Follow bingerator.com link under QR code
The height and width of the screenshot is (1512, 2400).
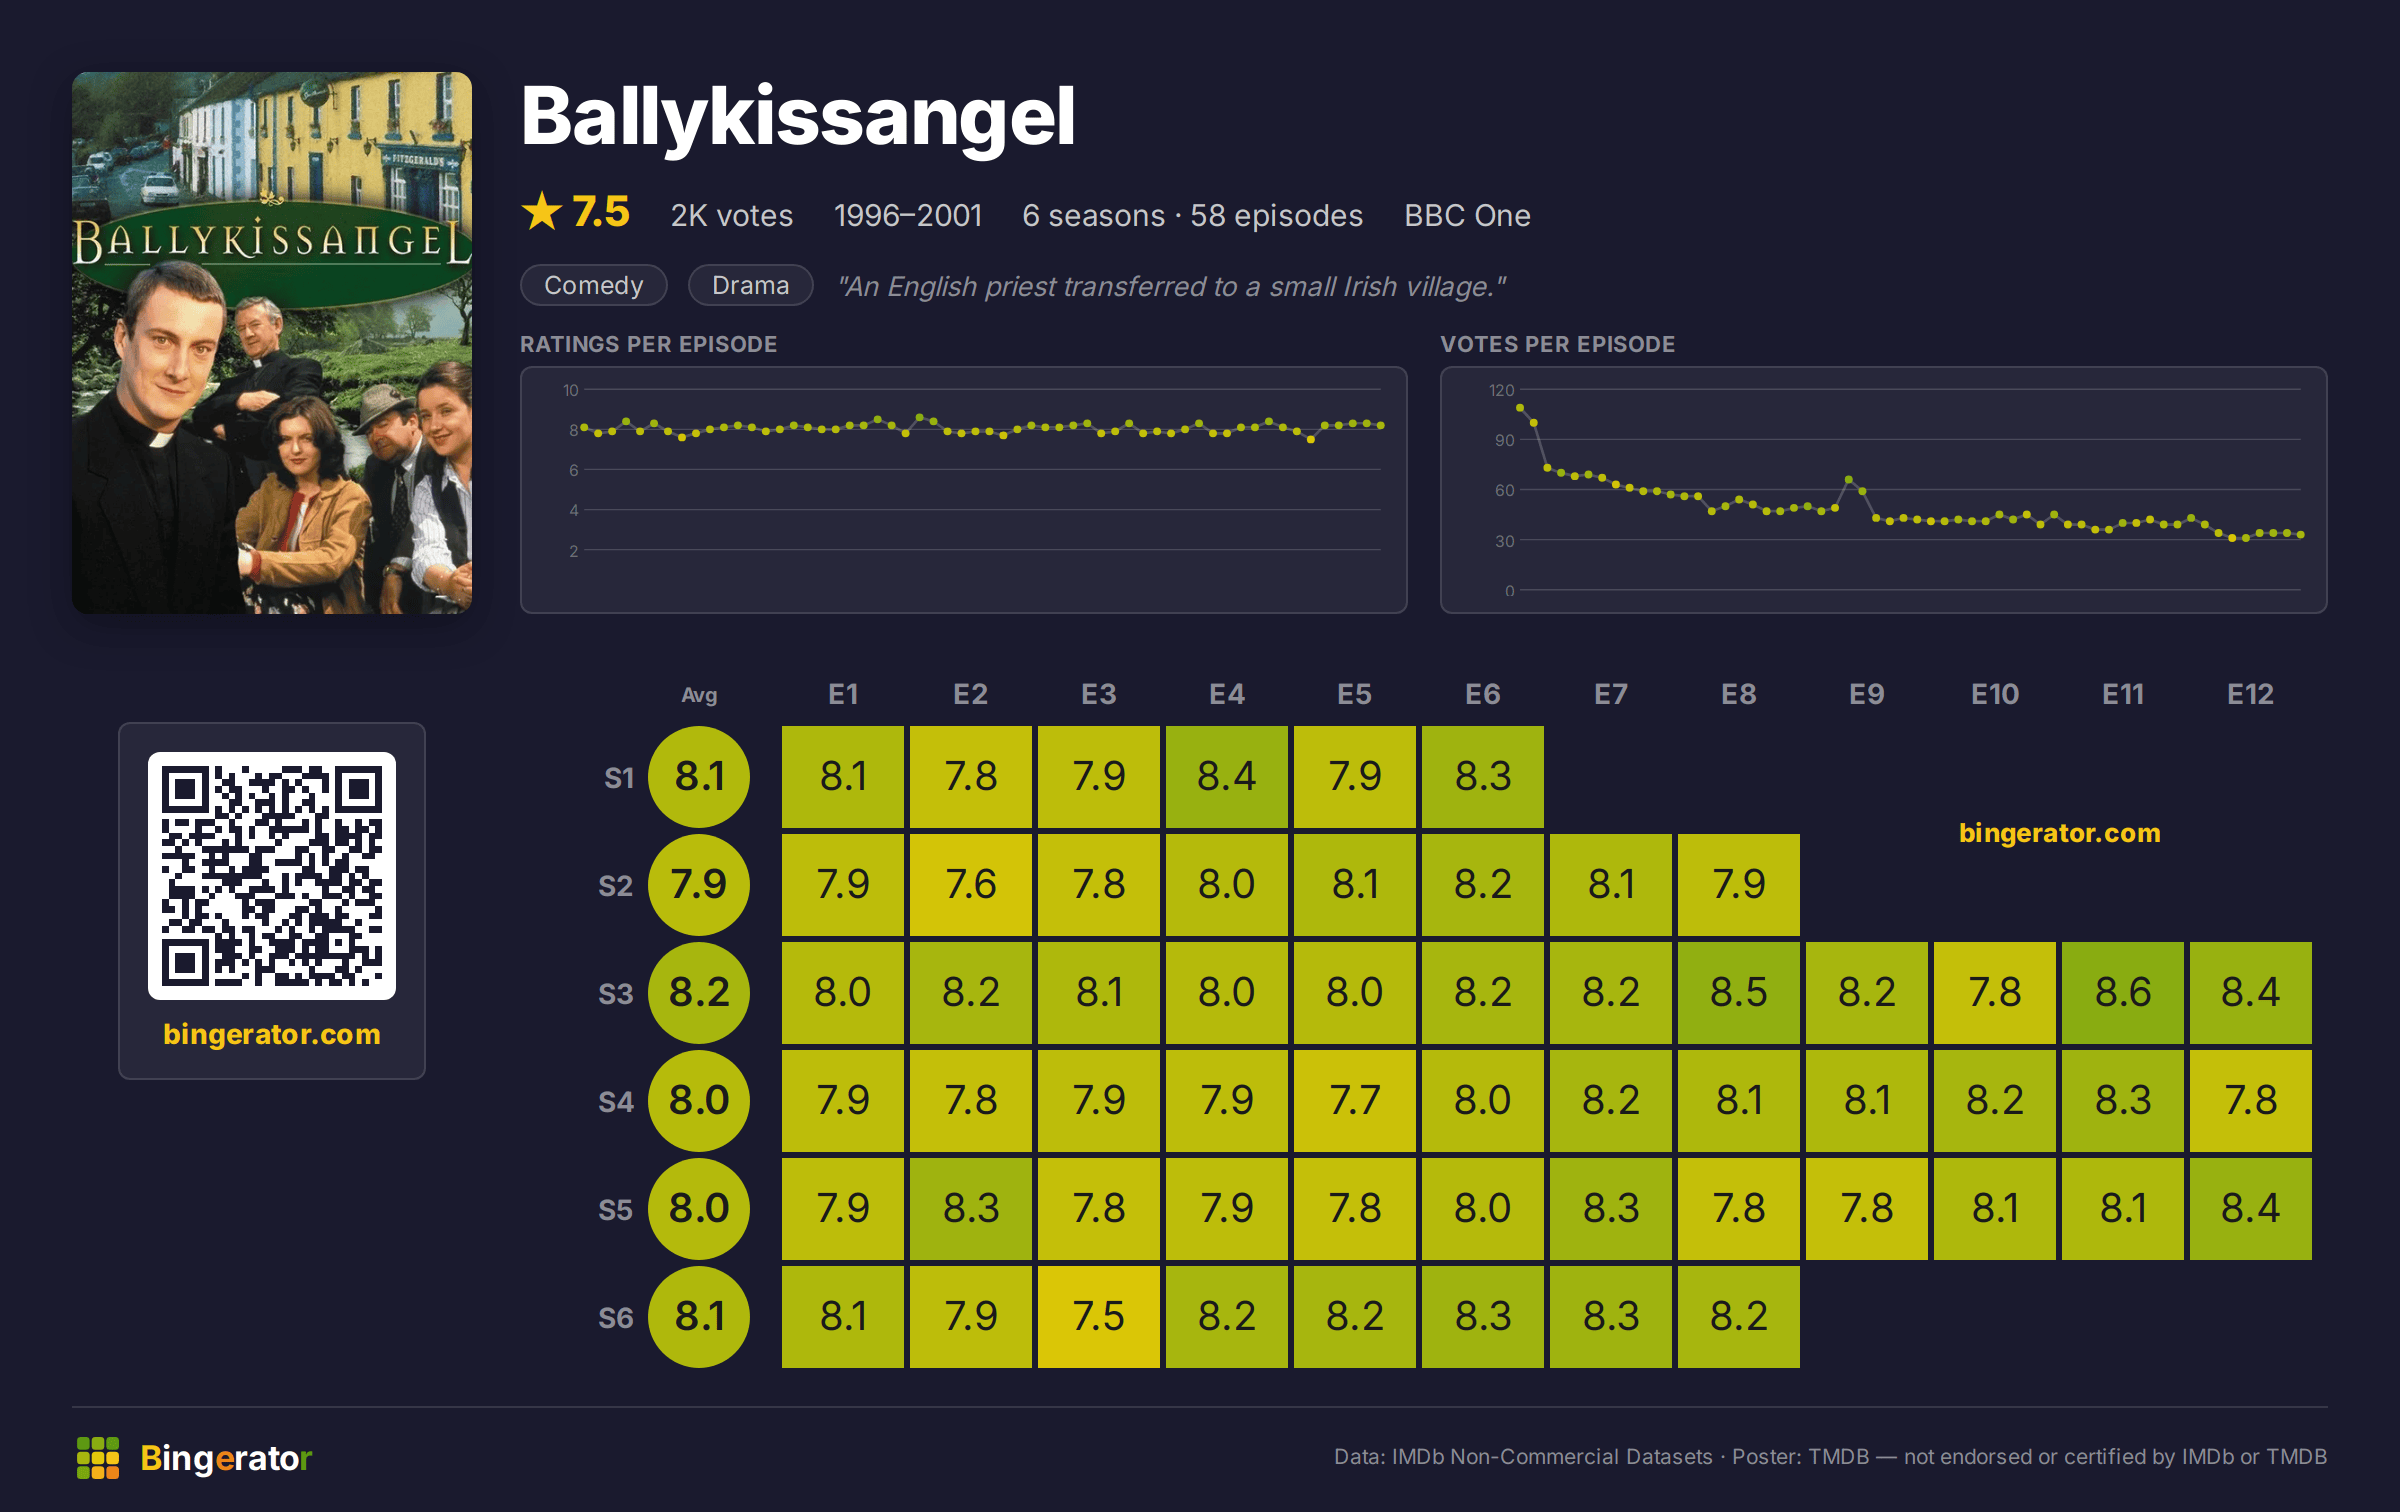coord(272,1034)
